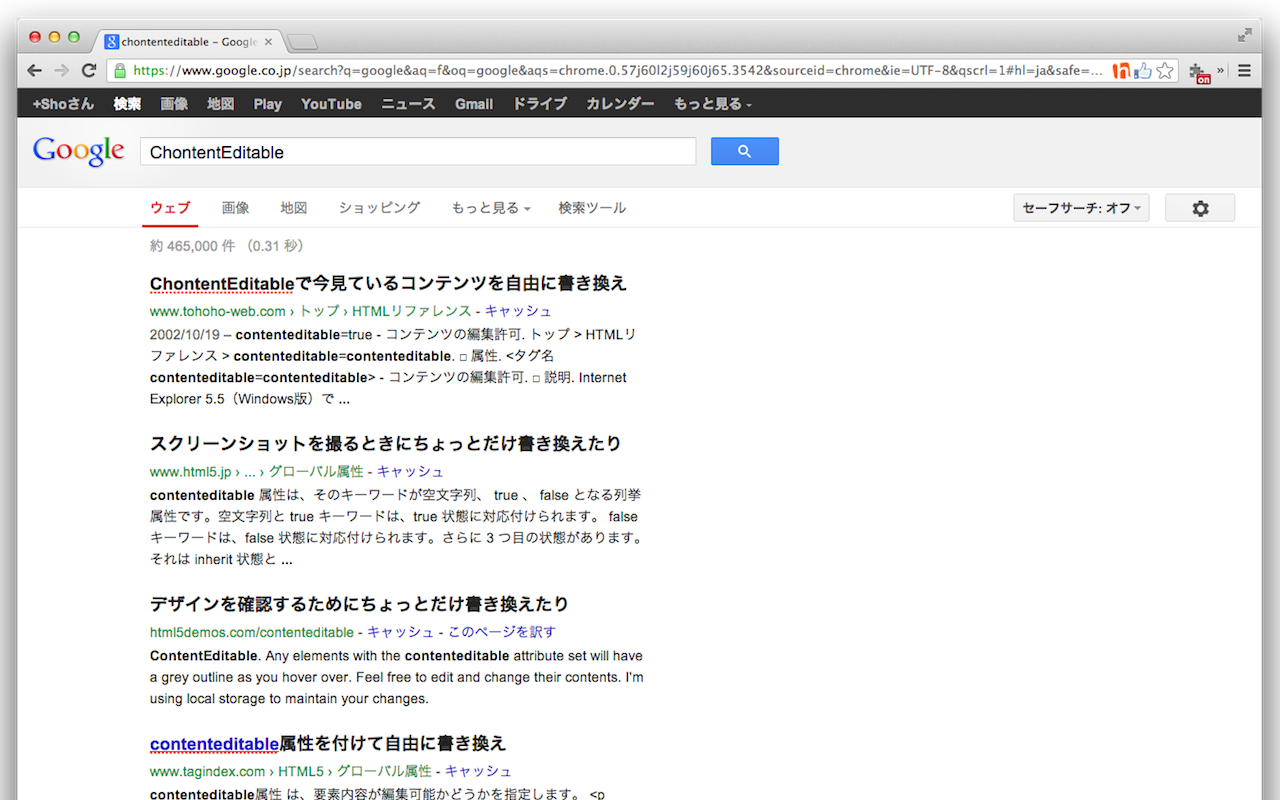This screenshot has height=800, width=1280.
Task: Open the セーフサーチ: オフ dropdown
Action: tap(1081, 208)
